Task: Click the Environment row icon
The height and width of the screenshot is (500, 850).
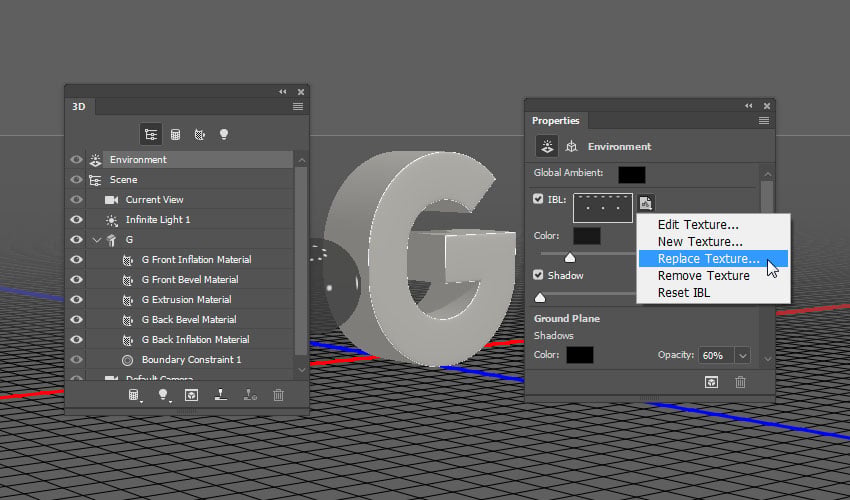Action: [95, 160]
